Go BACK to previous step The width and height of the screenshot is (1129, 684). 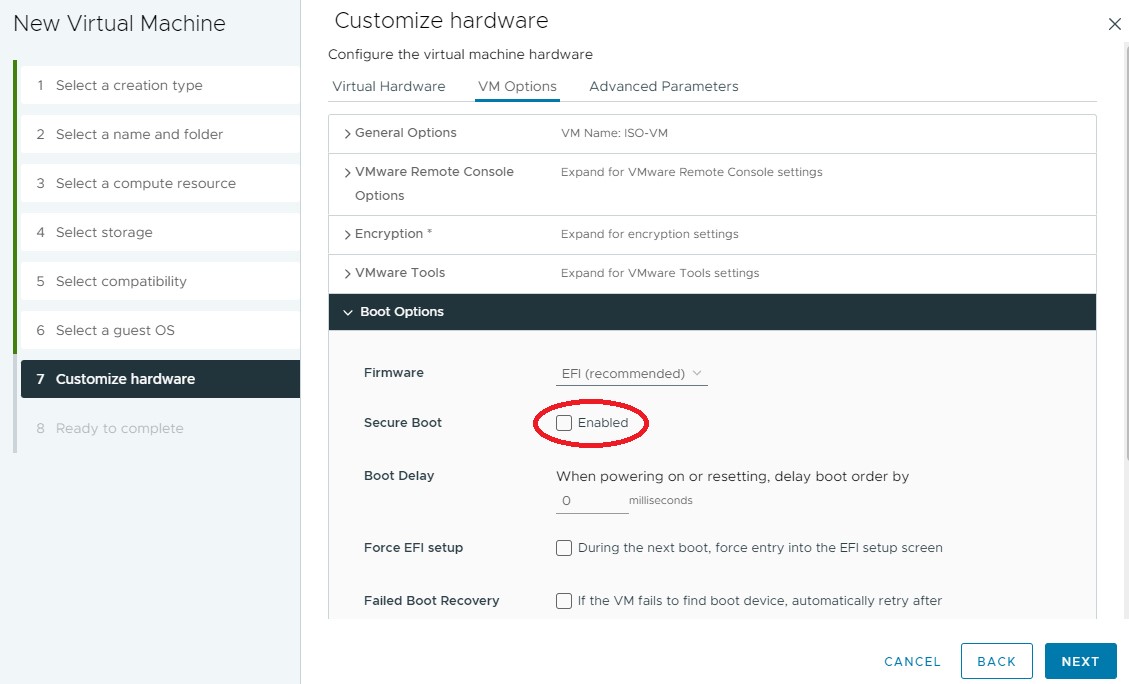click(x=996, y=661)
